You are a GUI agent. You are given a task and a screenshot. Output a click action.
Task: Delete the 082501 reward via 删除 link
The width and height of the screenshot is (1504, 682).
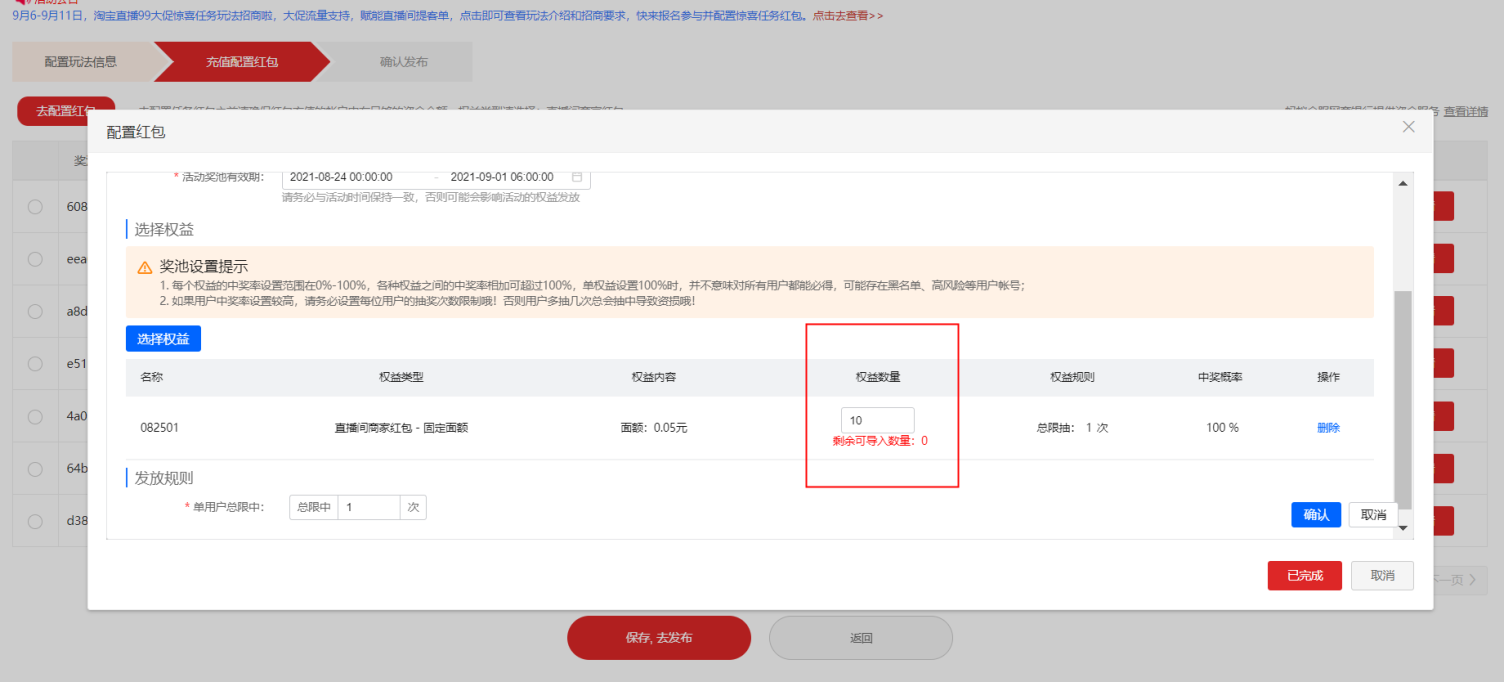(x=1328, y=427)
